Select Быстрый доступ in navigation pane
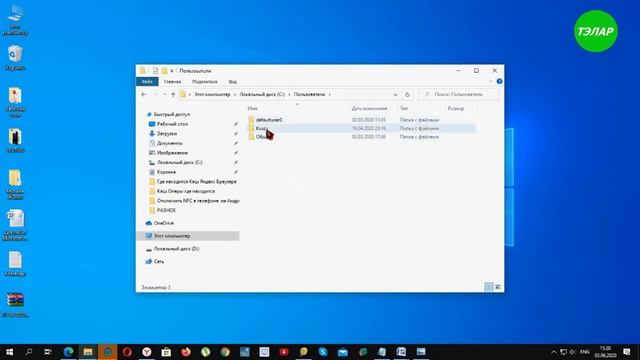This screenshot has height=360, width=640. click(172, 114)
